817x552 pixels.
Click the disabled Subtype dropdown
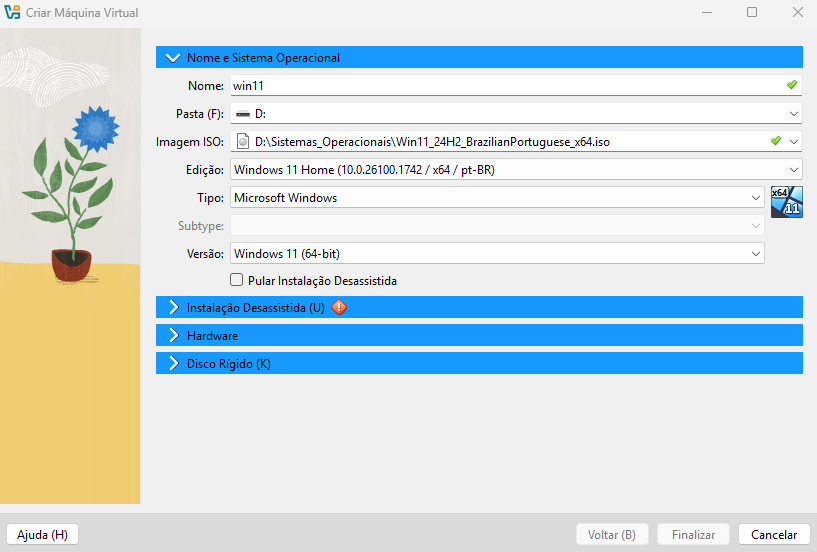(x=497, y=226)
